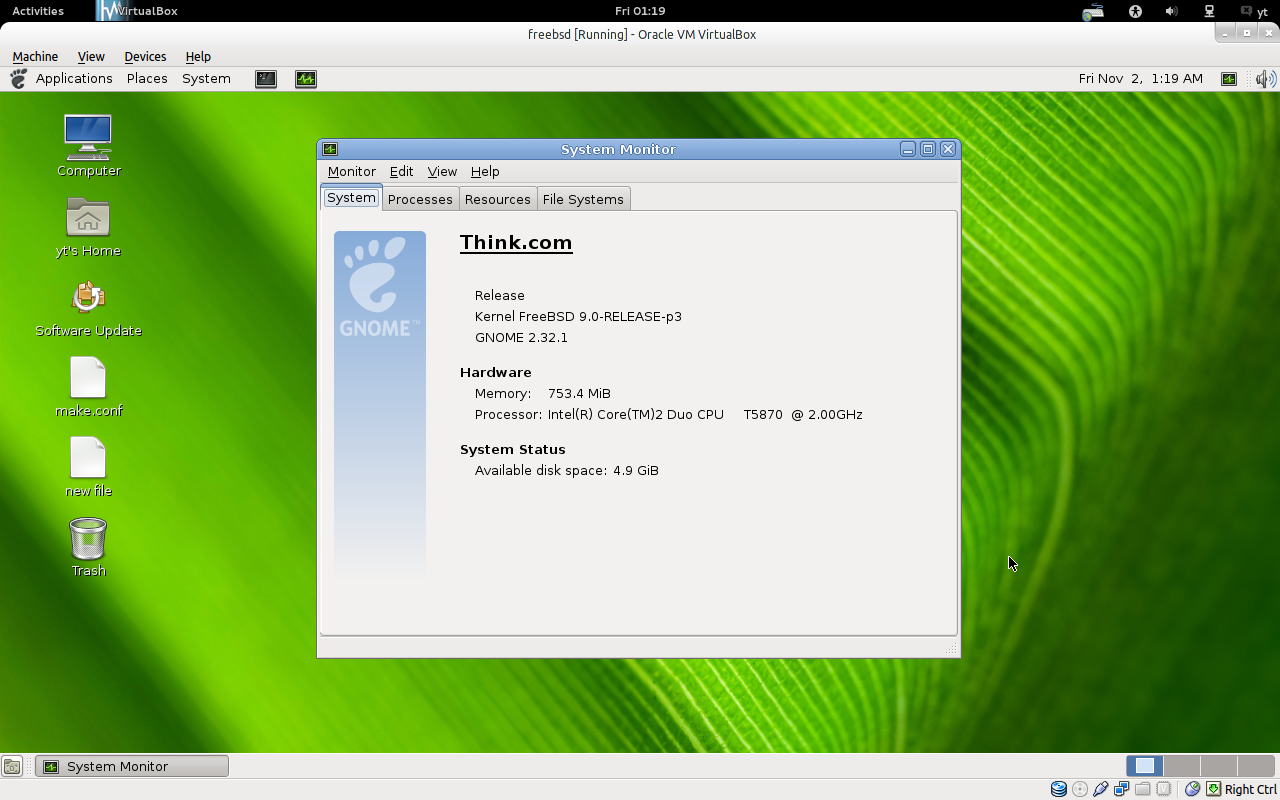This screenshot has width=1280, height=800.
Task: Open the Trash desktop icon
Action: point(88,538)
